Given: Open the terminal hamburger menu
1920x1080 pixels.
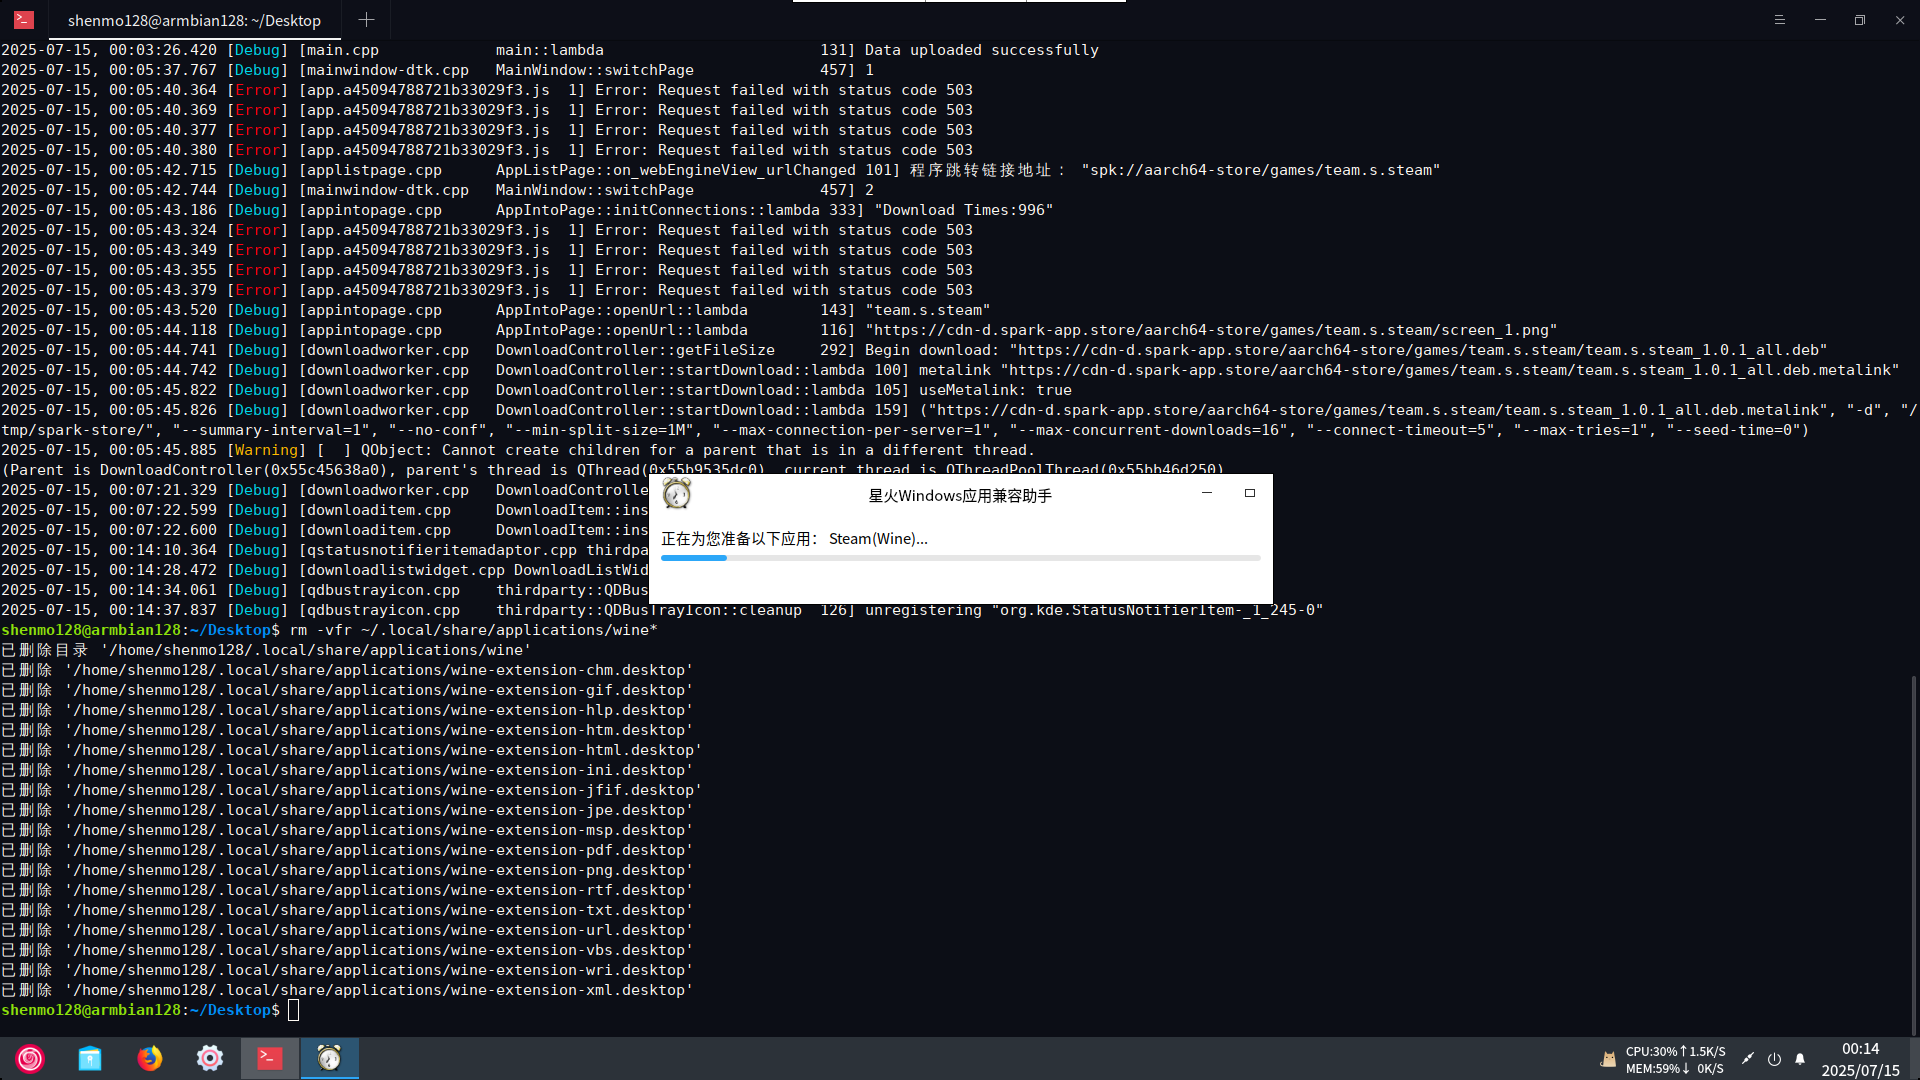Looking at the screenshot, I should 1779,20.
